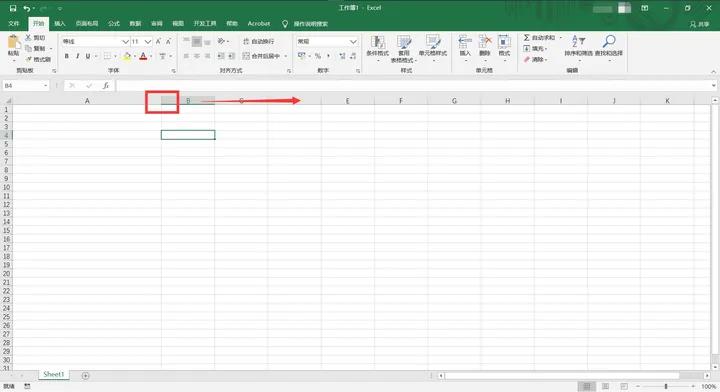Viewport: 720px width, 392px height.
Task: Increase font size with larger A icon
Action: click(158, 41)
